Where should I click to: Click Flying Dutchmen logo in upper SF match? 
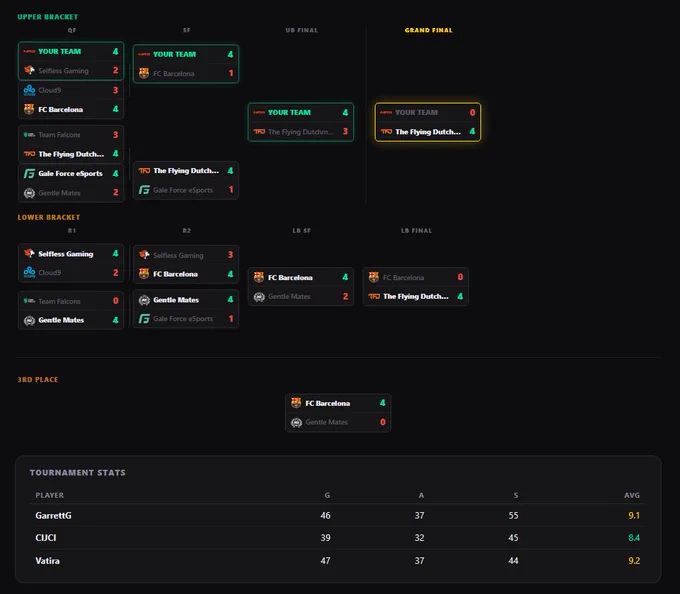click(144, 171)
